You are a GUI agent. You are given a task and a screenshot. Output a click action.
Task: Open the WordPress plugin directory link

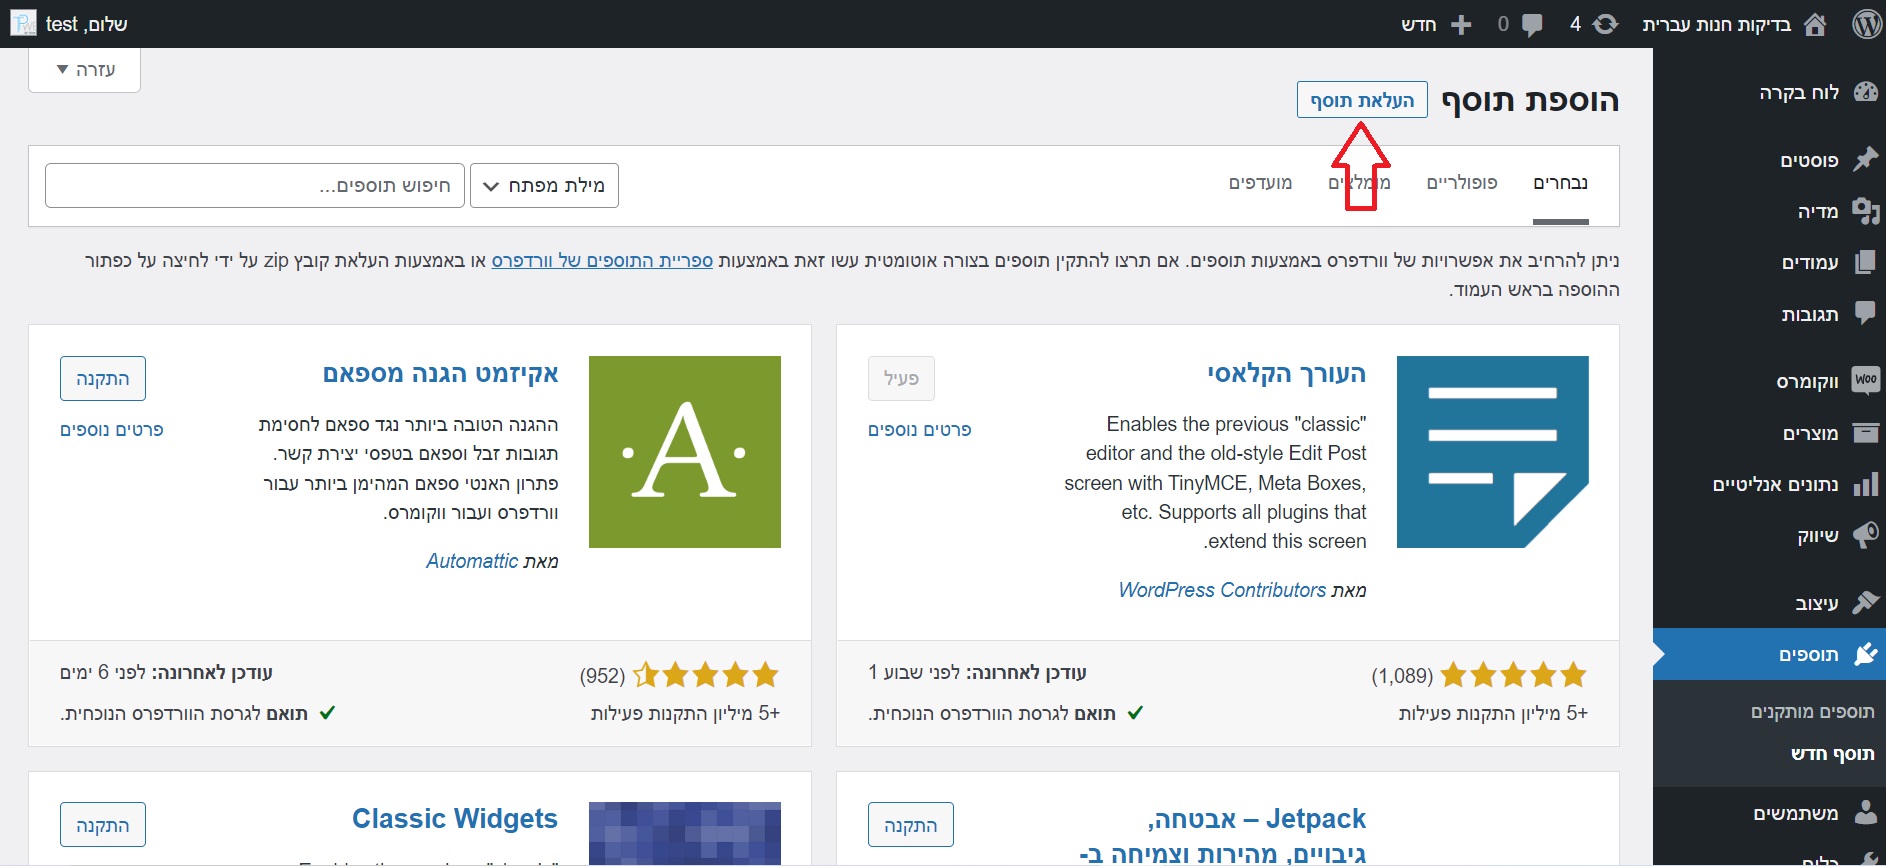click(602, 261)
